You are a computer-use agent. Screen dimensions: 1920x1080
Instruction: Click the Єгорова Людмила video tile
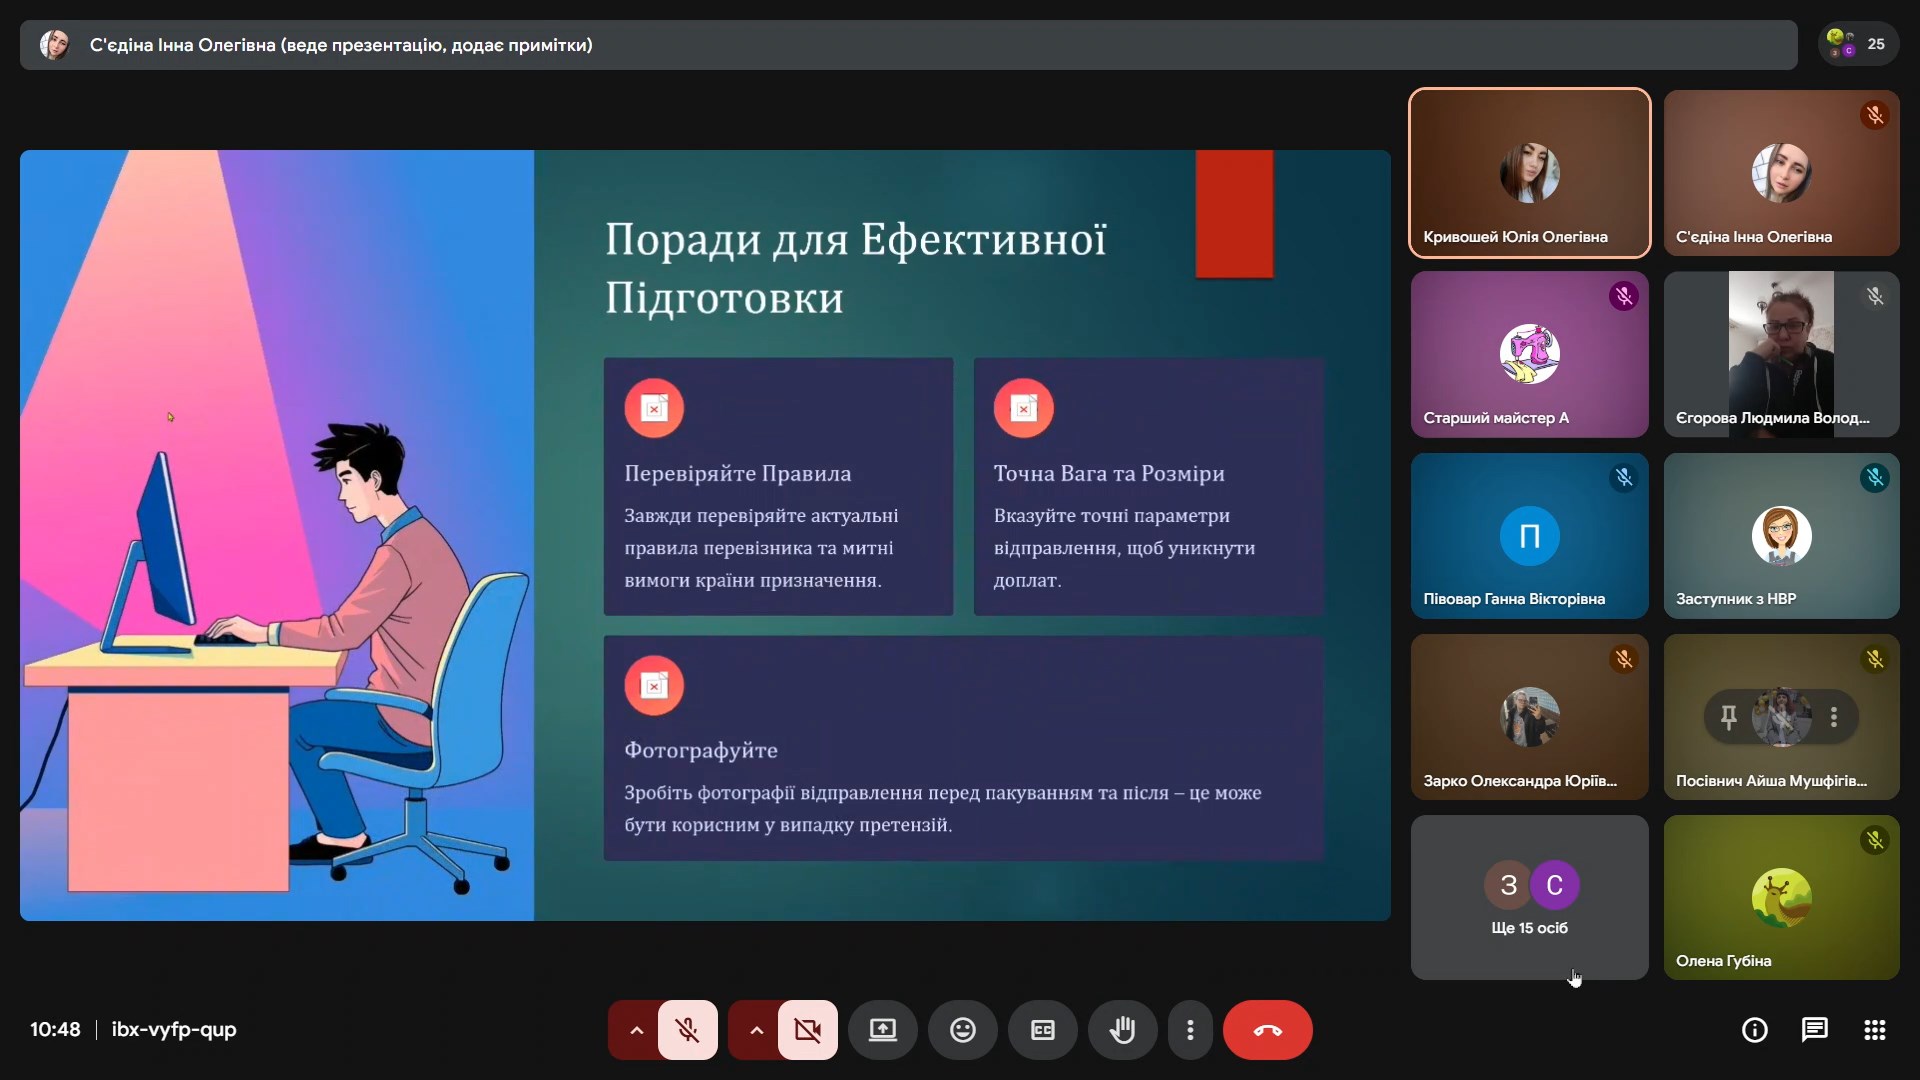pyautogui.click(x=1781, y=354)
